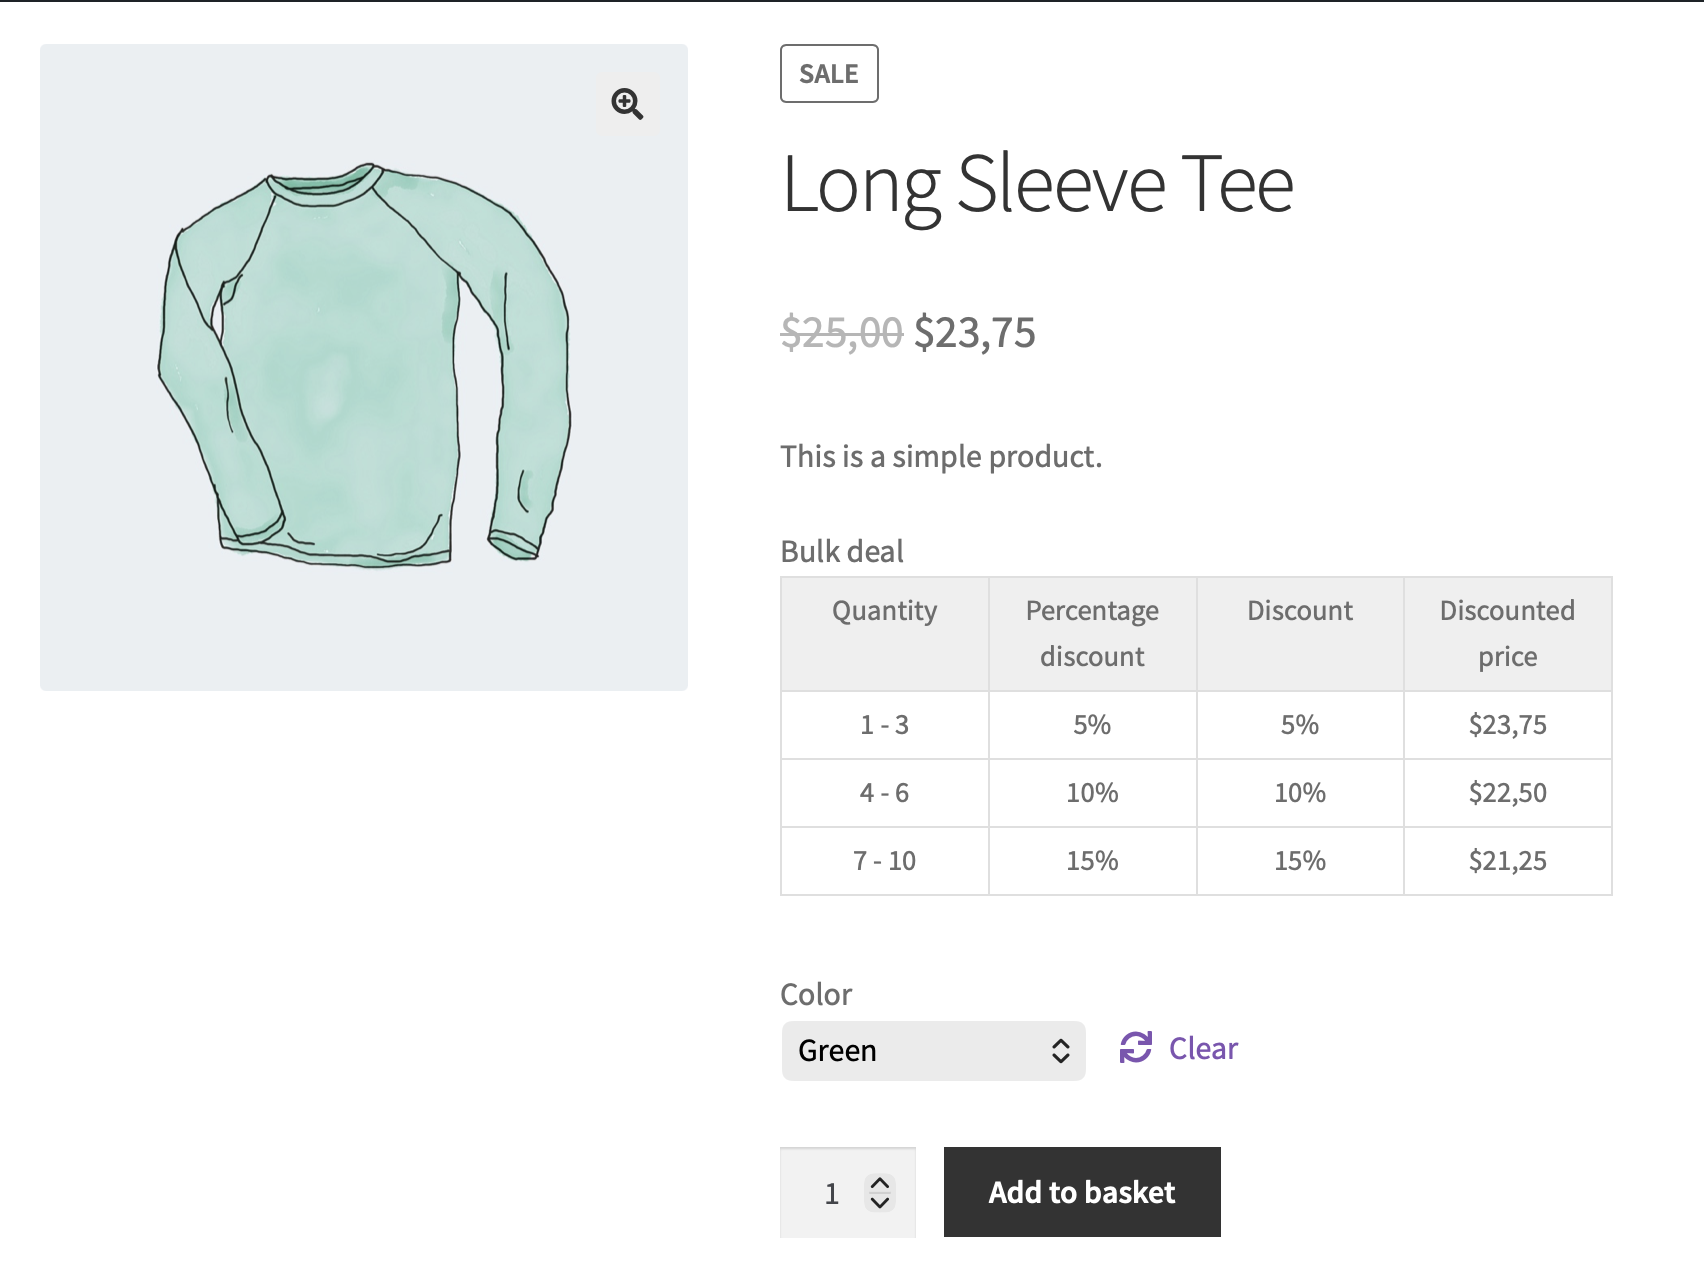
Task: Click the refresh icon beside Clear
Action: (x=1135, y=1048)
